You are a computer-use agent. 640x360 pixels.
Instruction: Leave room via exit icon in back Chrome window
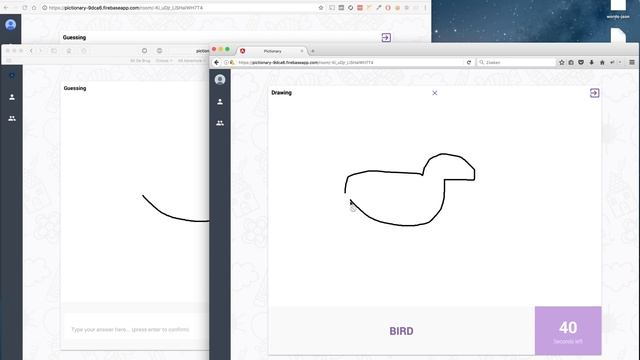coord(386,38)
